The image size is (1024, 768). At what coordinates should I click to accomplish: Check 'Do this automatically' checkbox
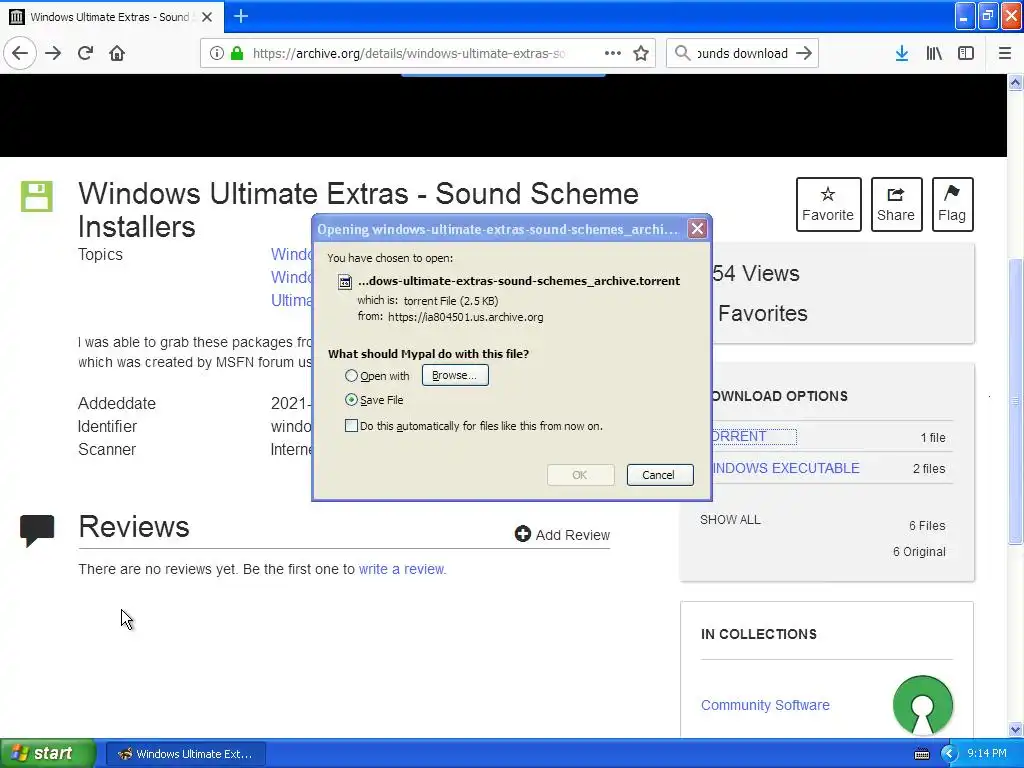(x=351, y=426)
